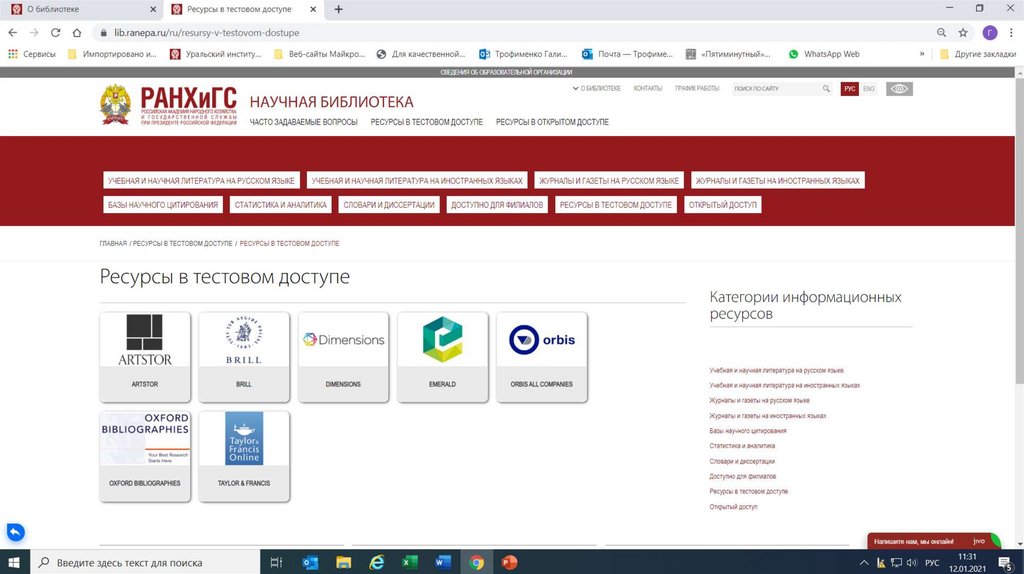Open the Taylor & Francis tile

pos(244,456)
